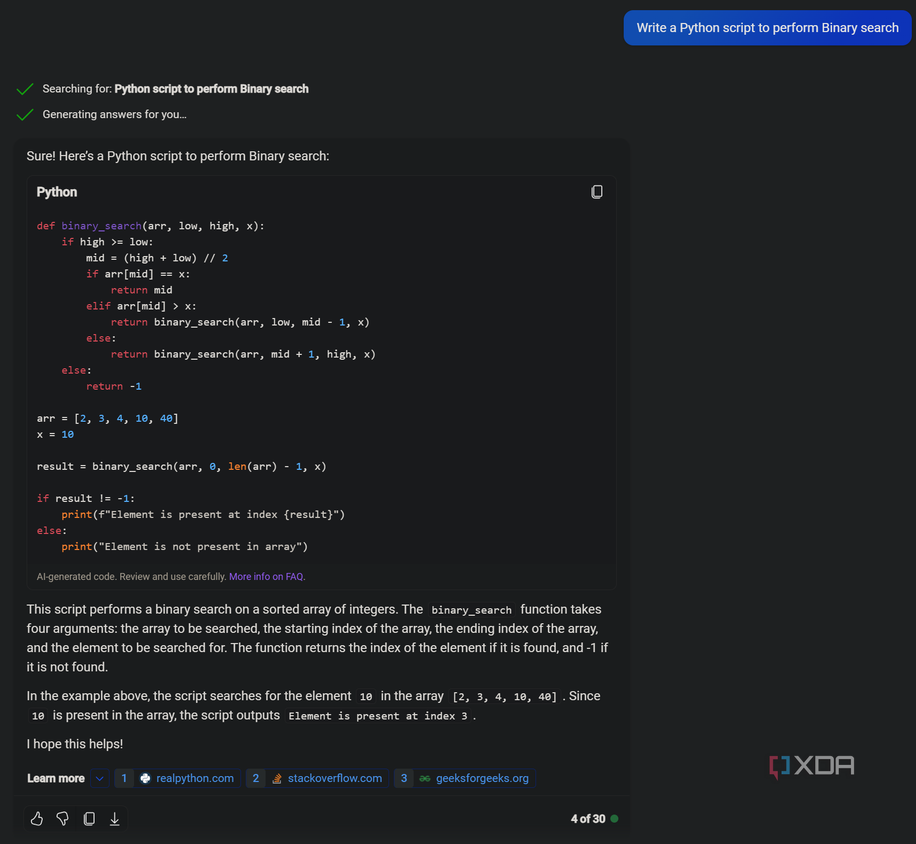The height and width of the screenshot is (844, 916).
Task: Open geeksforgeeks.org source link
Action: click(464, 779)
